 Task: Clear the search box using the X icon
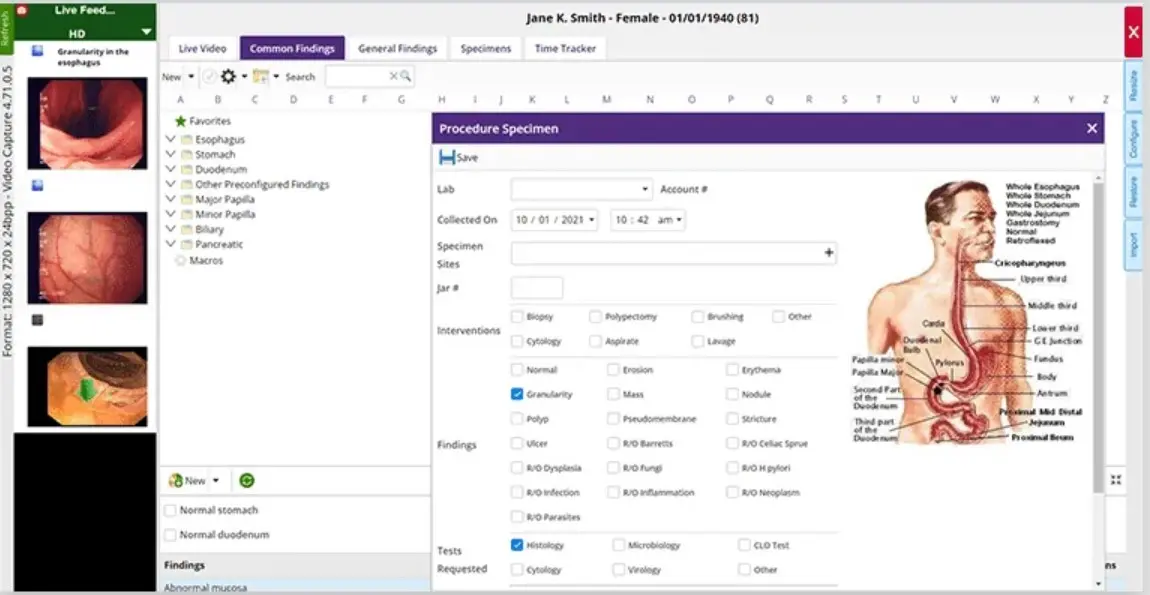[393, 76]
